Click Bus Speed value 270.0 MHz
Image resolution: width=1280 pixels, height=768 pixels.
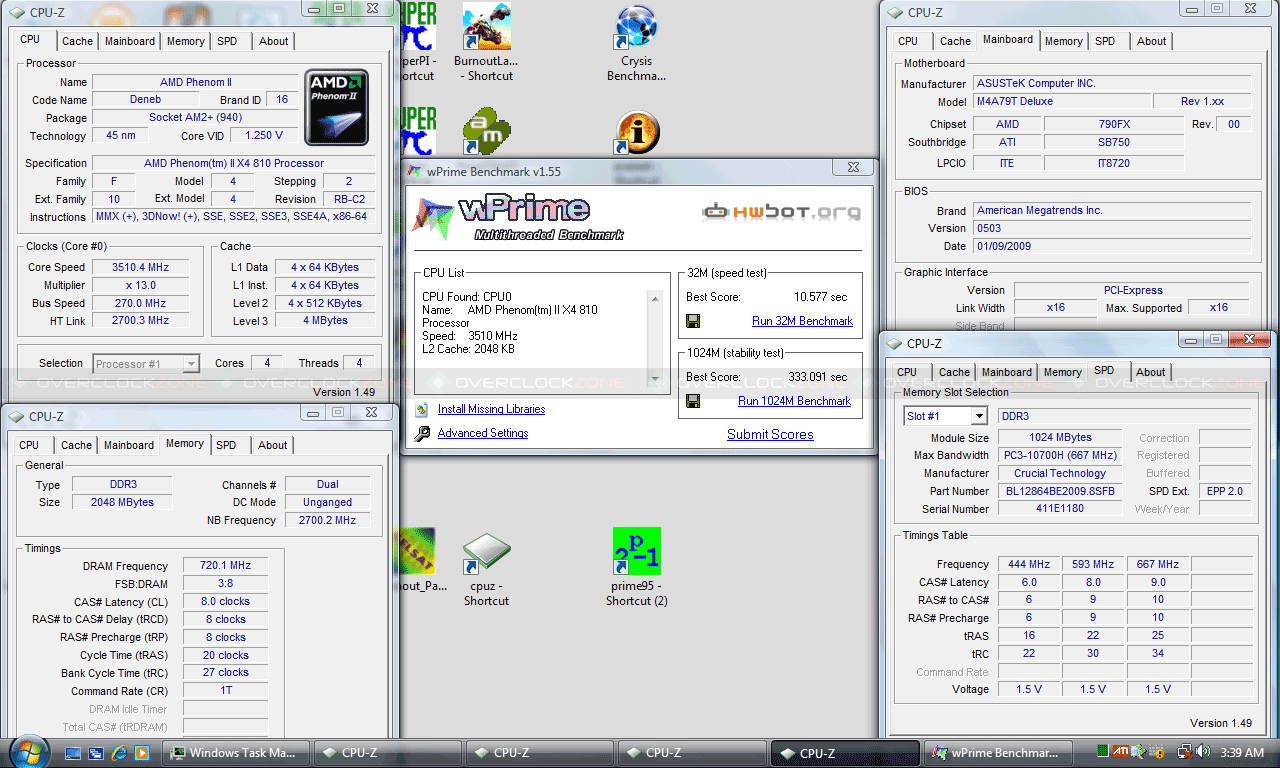coord(140,303)
